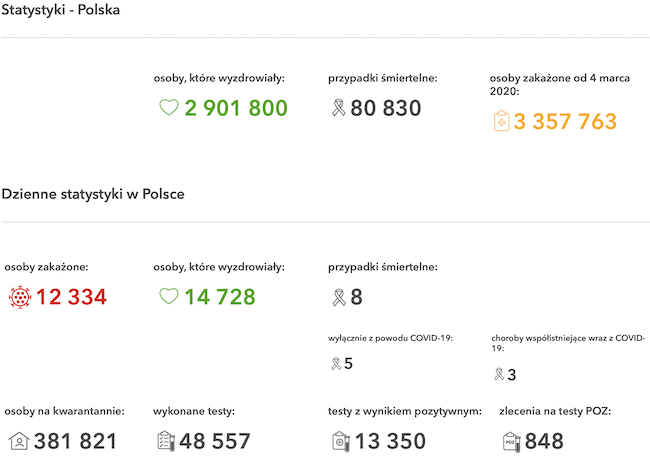Select the Dzienne statystyki w Polsce heading
Image resolution: width=650 pixels, height=463 pixels.
coord(93,194)
